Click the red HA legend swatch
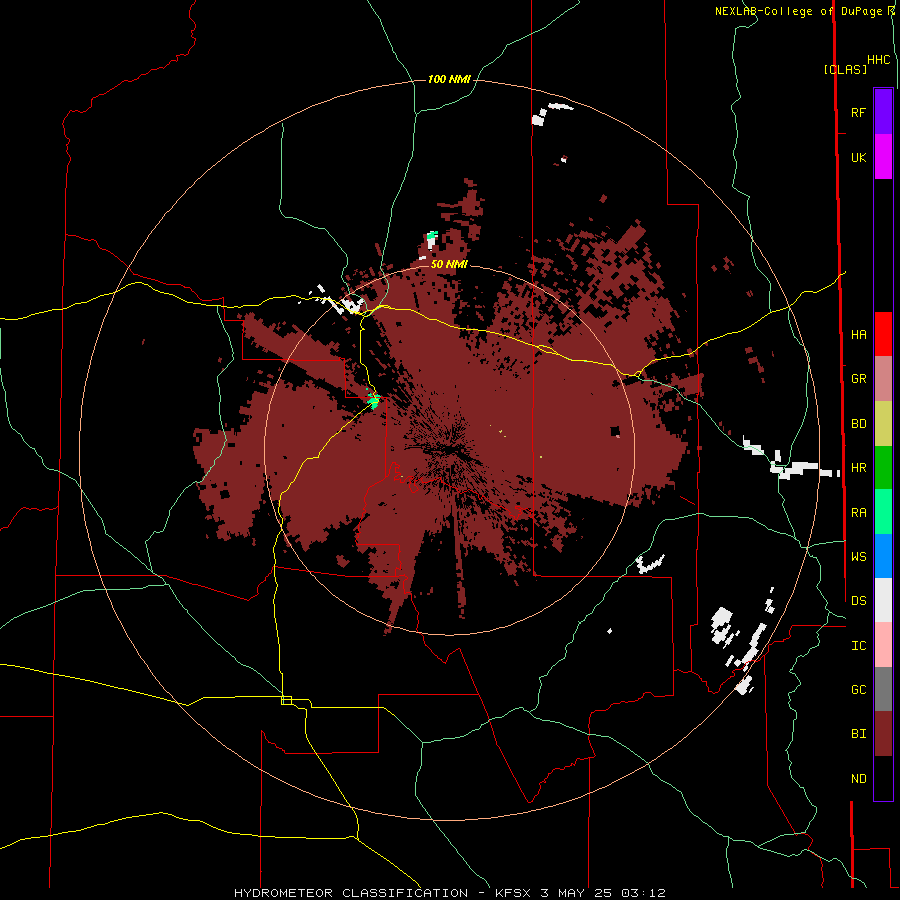This screenshot has height=900, width=900. pos(883,334)
